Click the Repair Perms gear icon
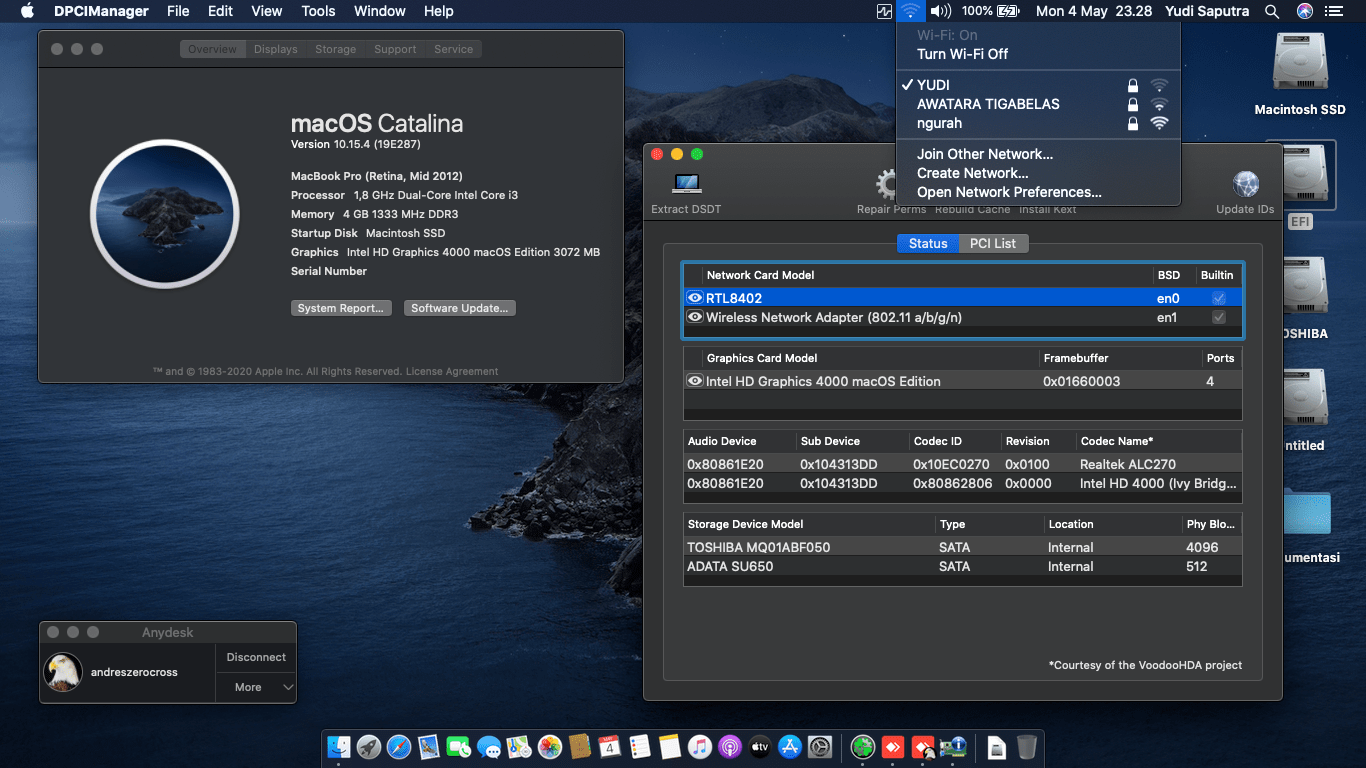The height and width of the screenshot is (768, 1366). (x=888, y=184)
